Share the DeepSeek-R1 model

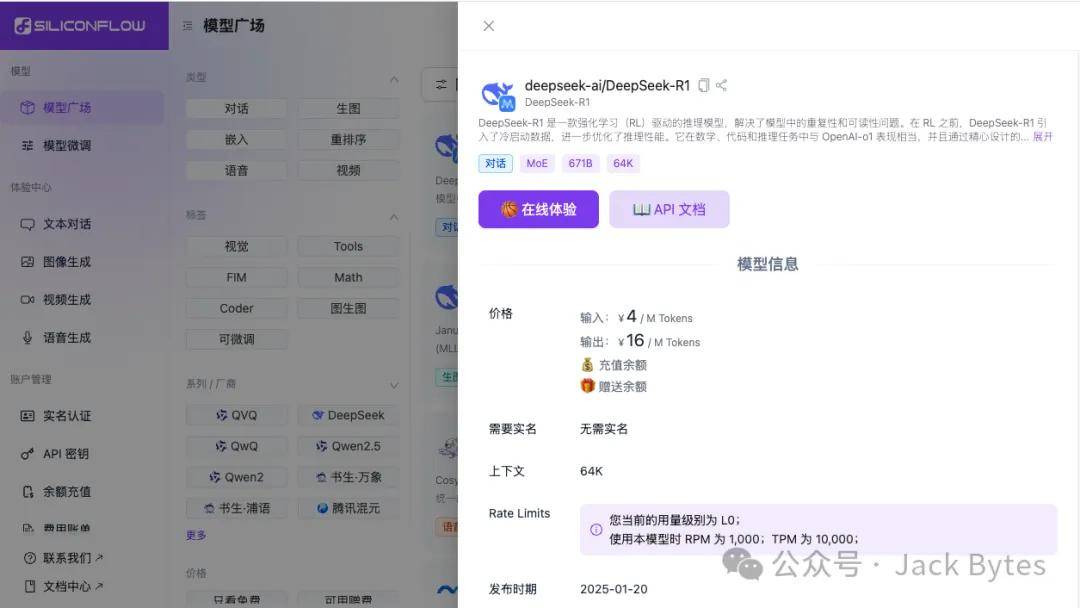pos(721,85)
